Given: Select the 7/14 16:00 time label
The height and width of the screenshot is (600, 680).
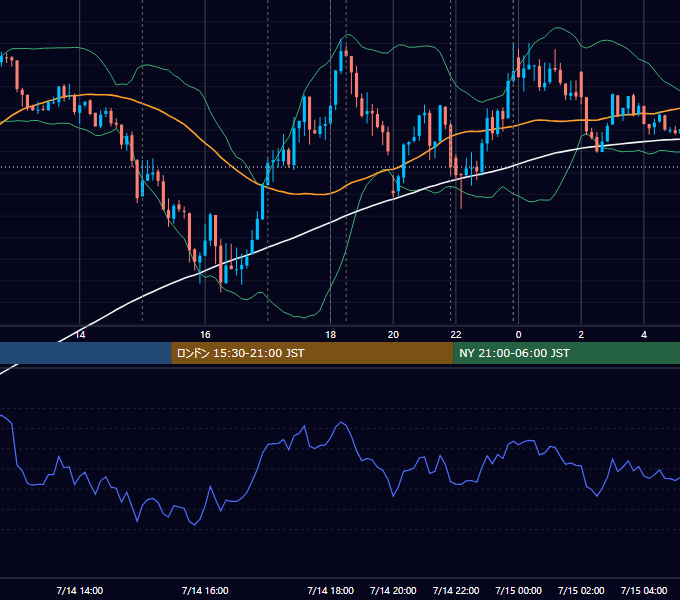Looking at the screenshot, I should (x=205, y=590).
